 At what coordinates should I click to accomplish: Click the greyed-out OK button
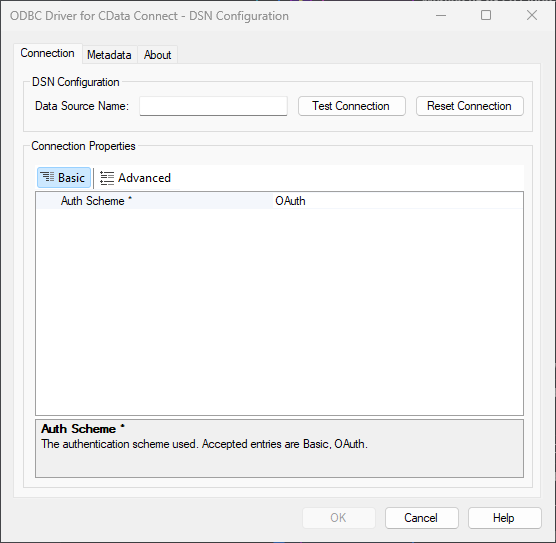click(339, 518)
